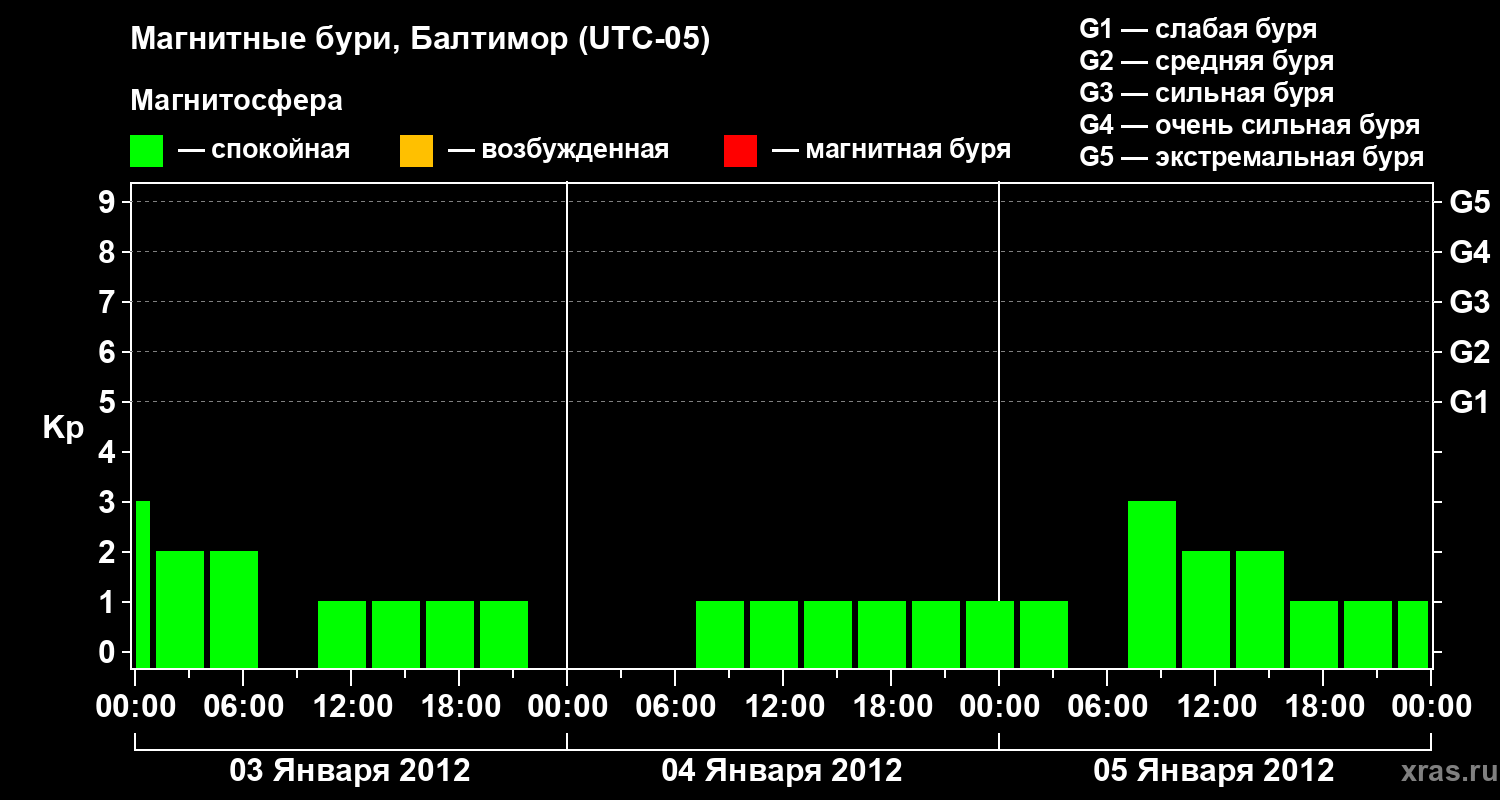The image size is (1500, 800).
Task: Click the 06:00 time label for 04 Января
Action: point(675,707)
